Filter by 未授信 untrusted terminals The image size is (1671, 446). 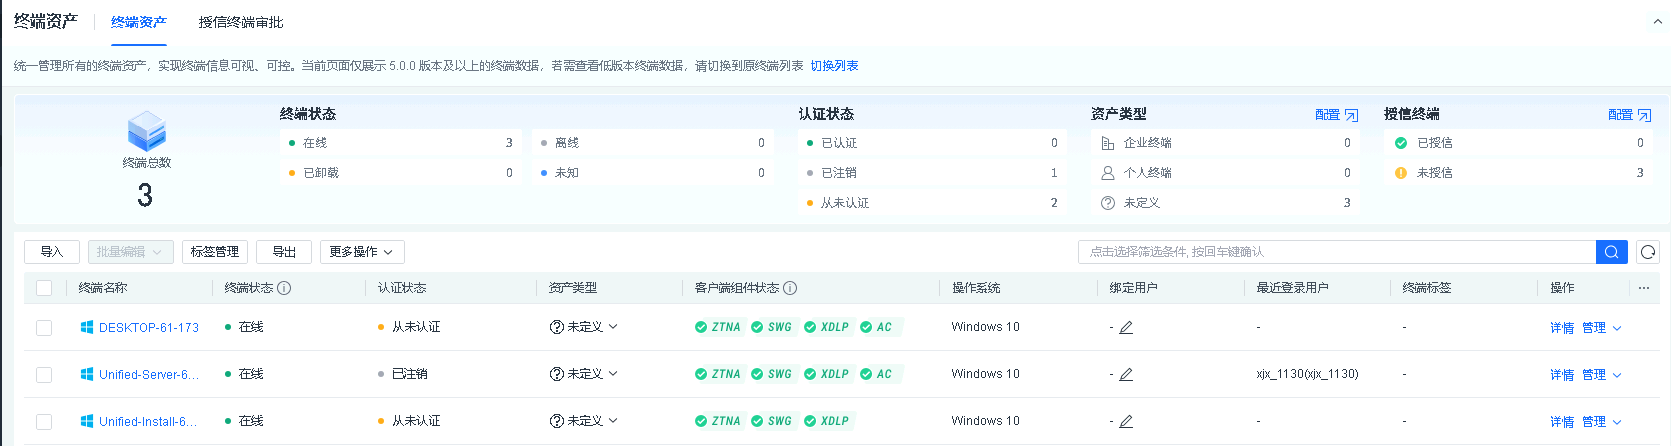(x=1518, y=173)
